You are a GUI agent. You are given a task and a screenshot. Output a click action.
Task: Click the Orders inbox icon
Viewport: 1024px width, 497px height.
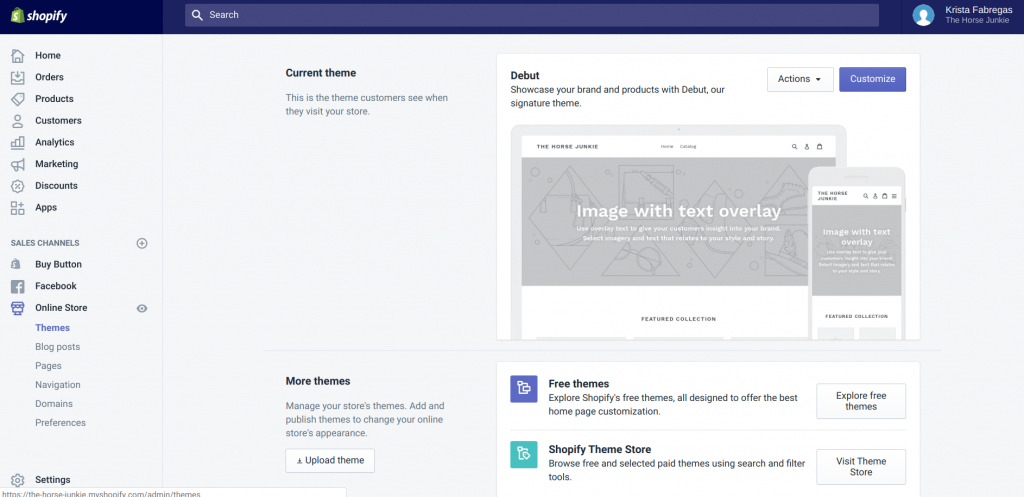tap(18, 77)
